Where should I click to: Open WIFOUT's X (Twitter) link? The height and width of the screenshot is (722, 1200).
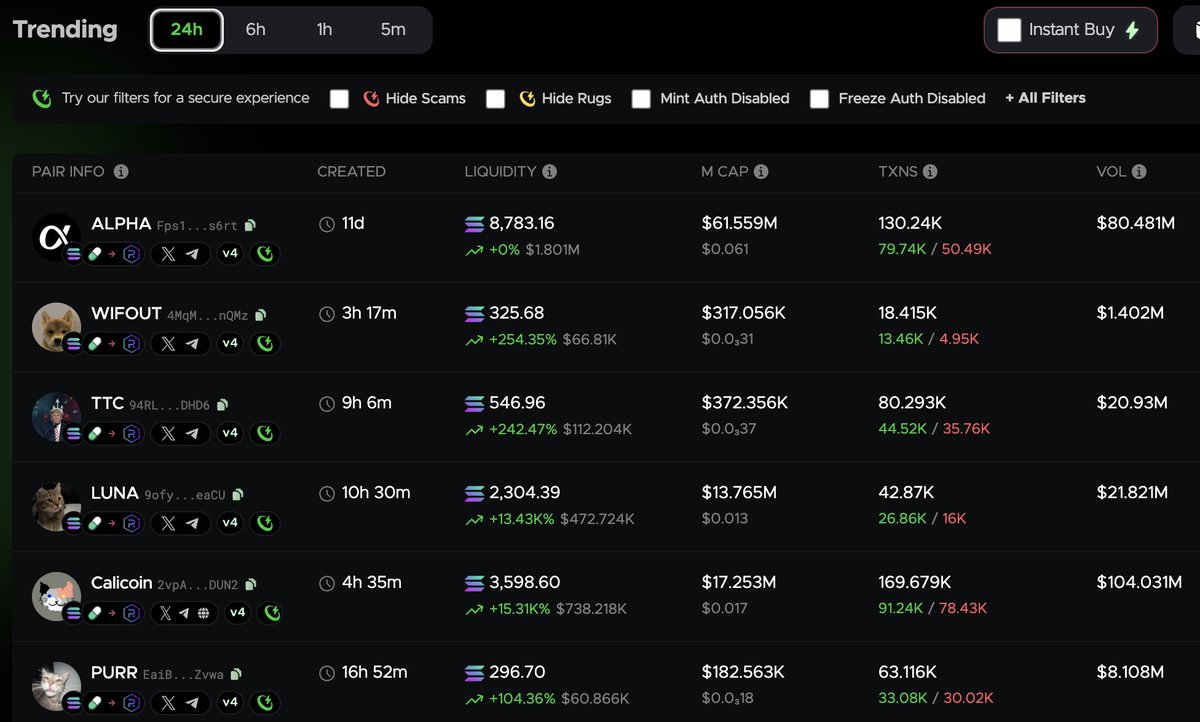click(x=168, y=344)
